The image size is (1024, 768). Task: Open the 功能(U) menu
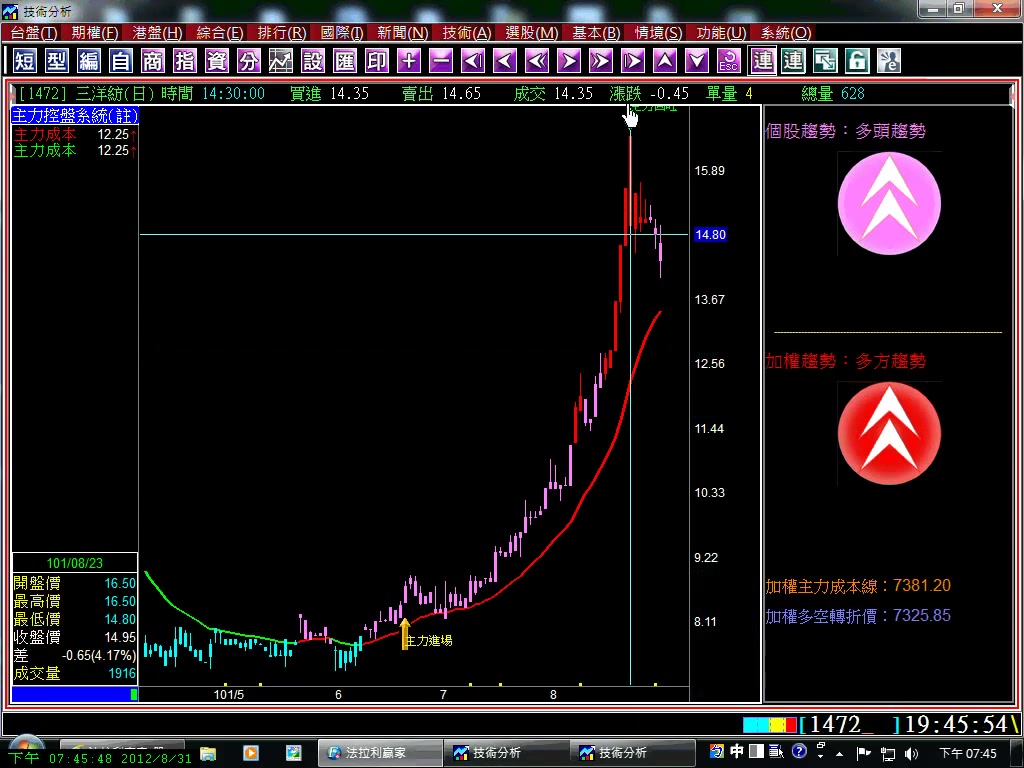(x=721, y=33)
